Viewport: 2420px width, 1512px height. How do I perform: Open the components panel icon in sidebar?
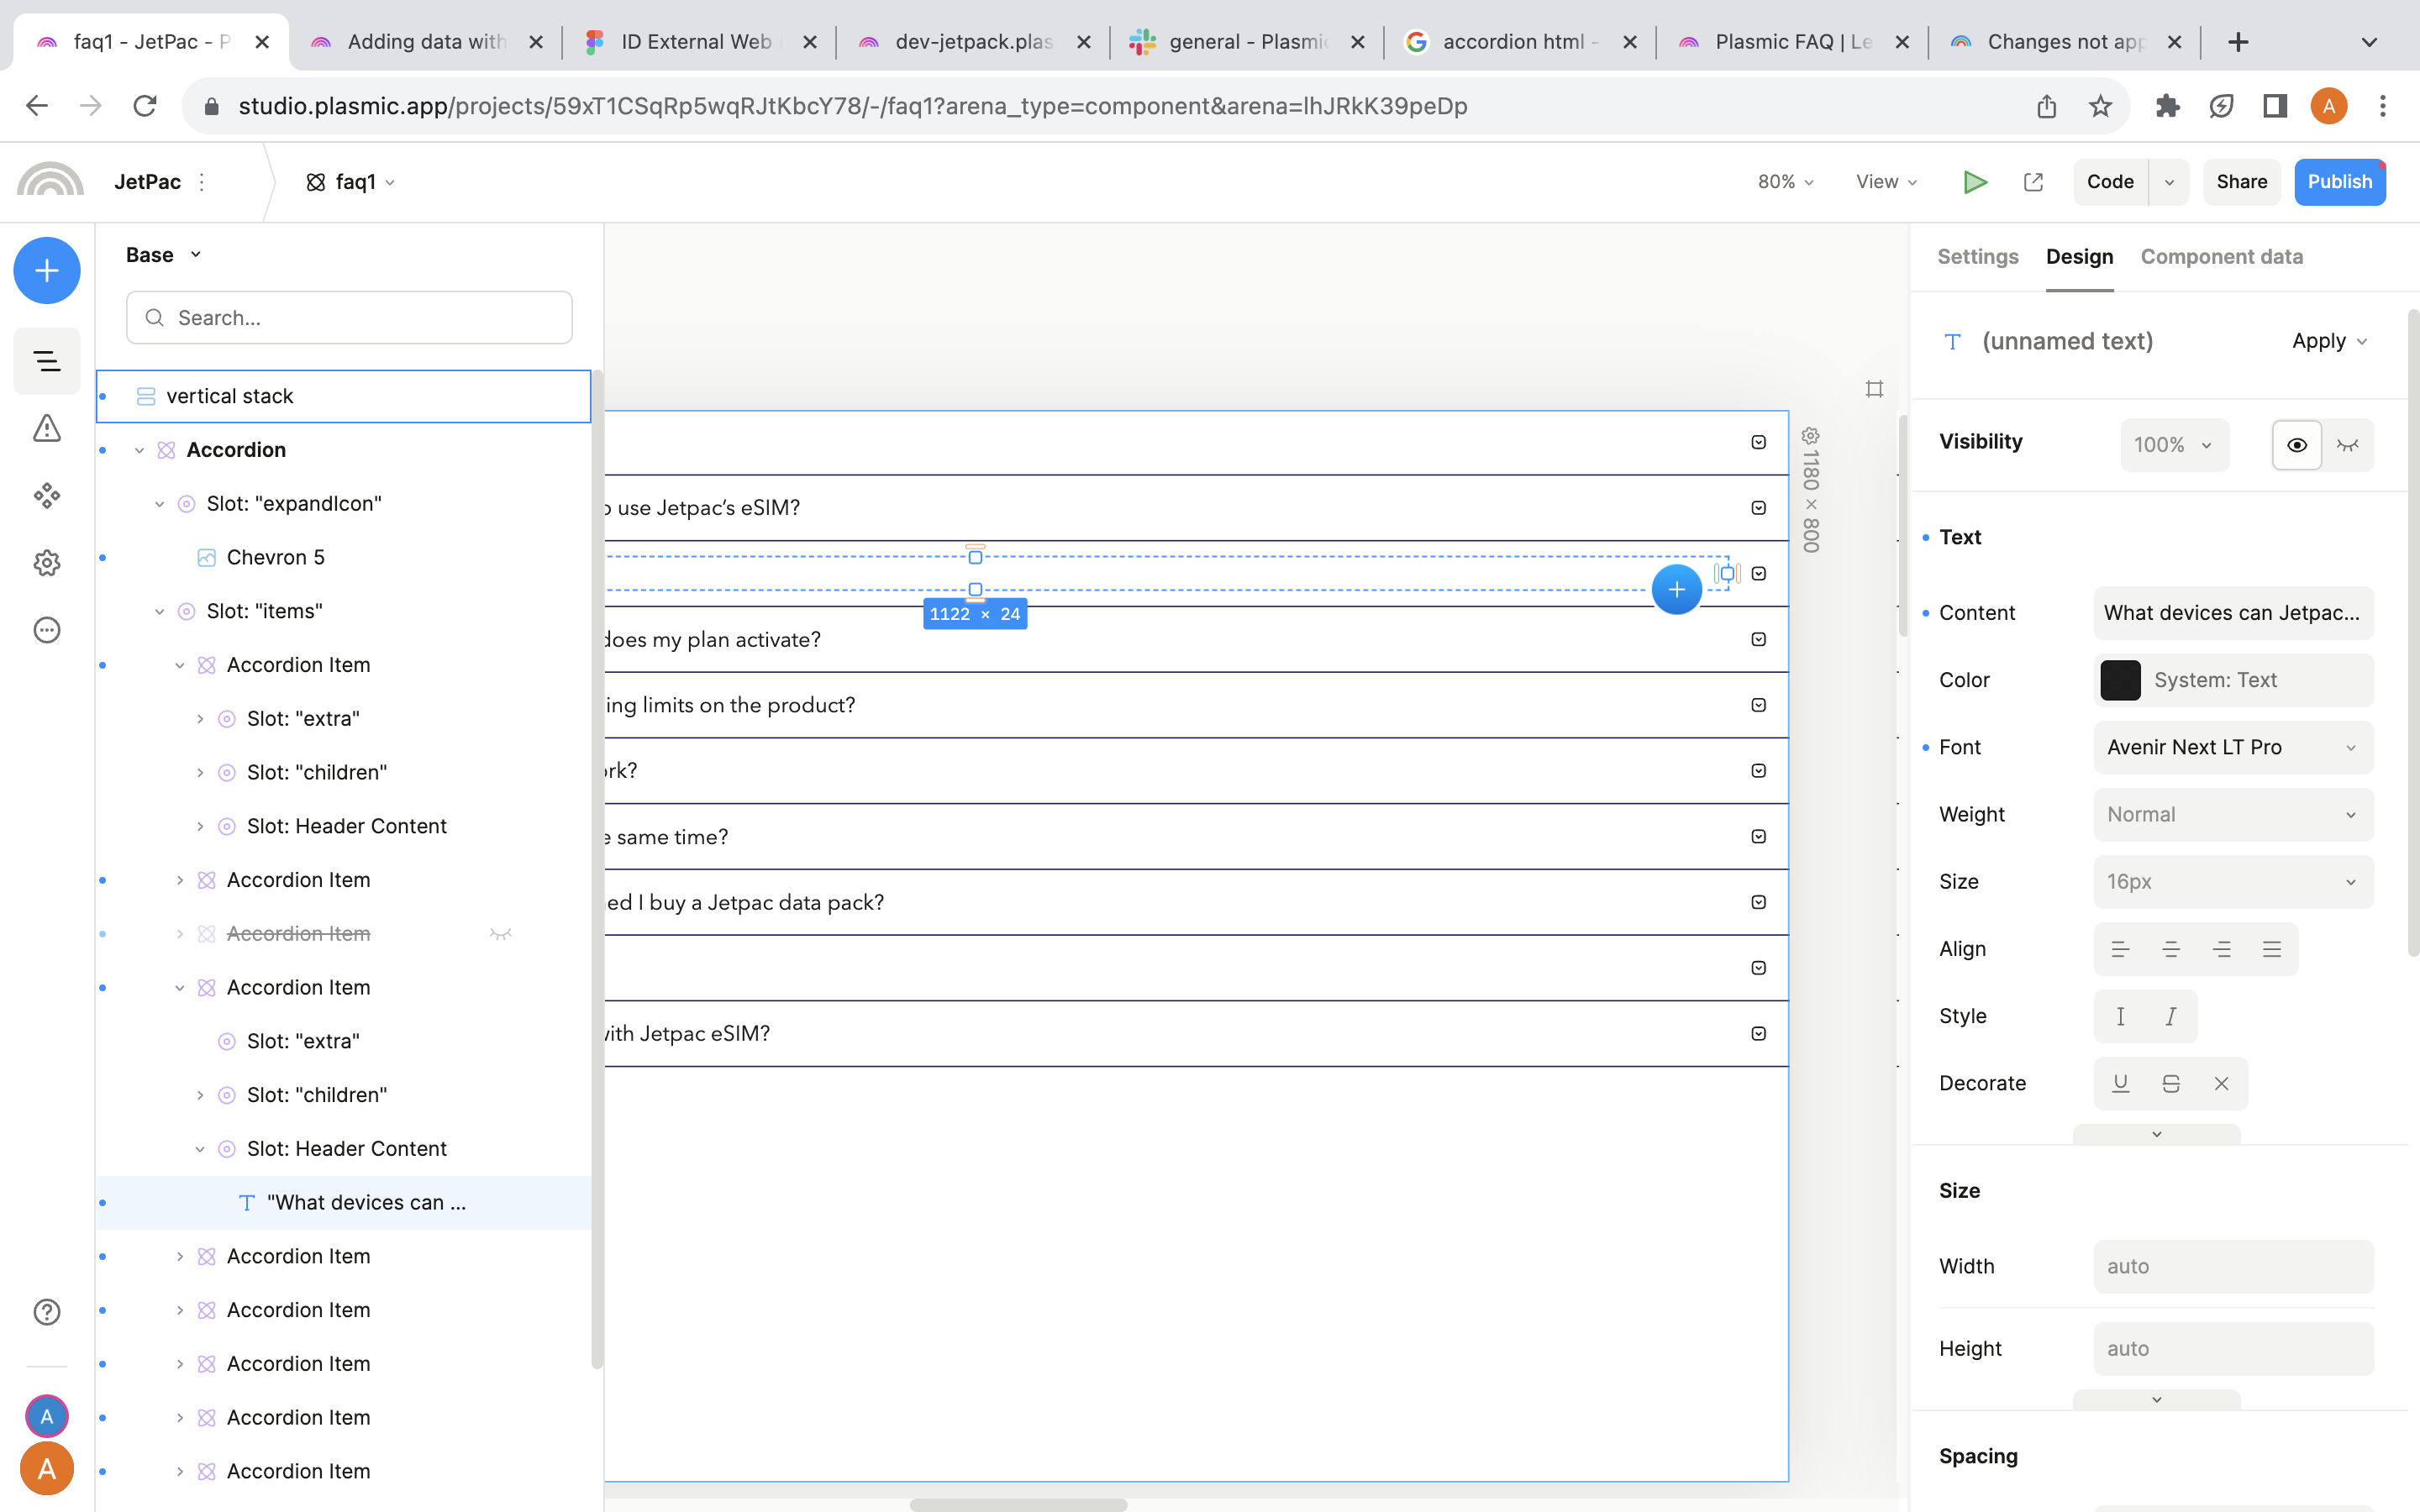(47, 495)
